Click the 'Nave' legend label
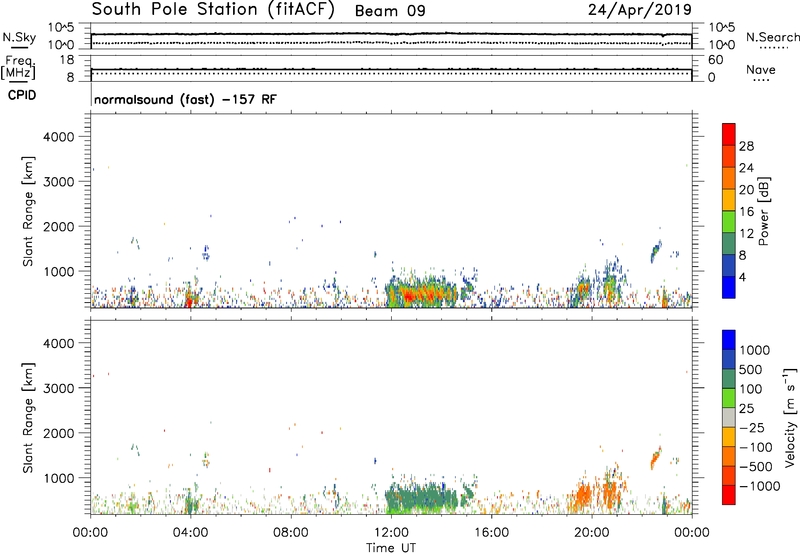The image size is (800, 554). coord(761,69)
